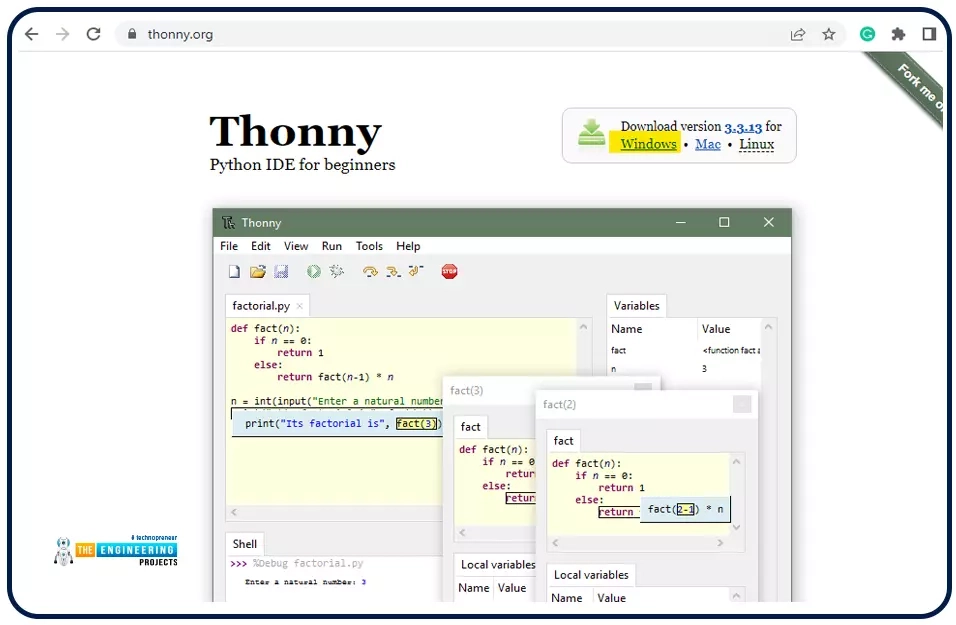Click the browser forward arrow
Viewport: 956px width, 625px height.
[62, 34]
